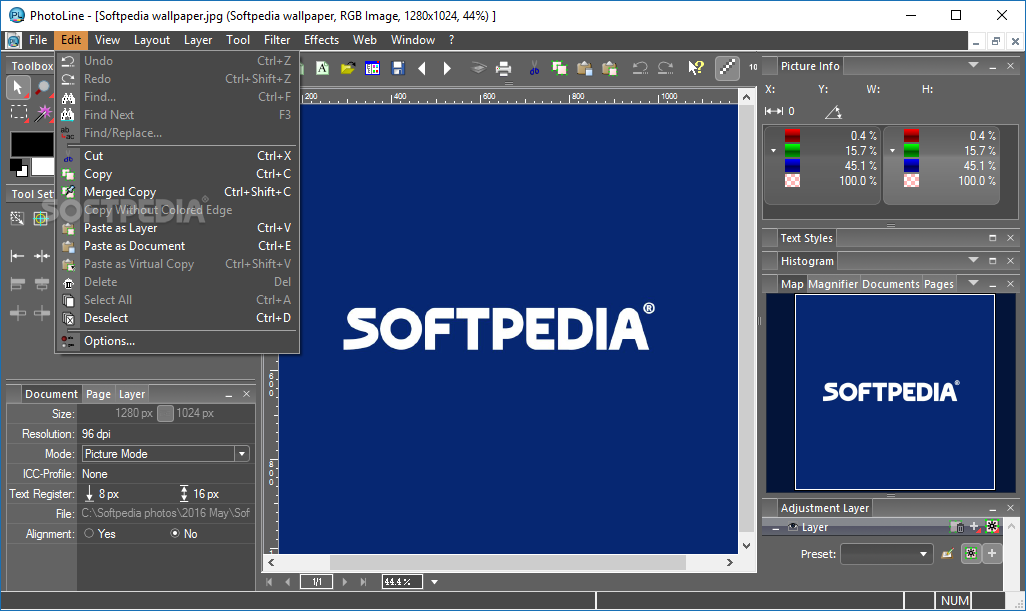
Task: Click the Resolution value 96 dpi
Action: click(96, 434)
